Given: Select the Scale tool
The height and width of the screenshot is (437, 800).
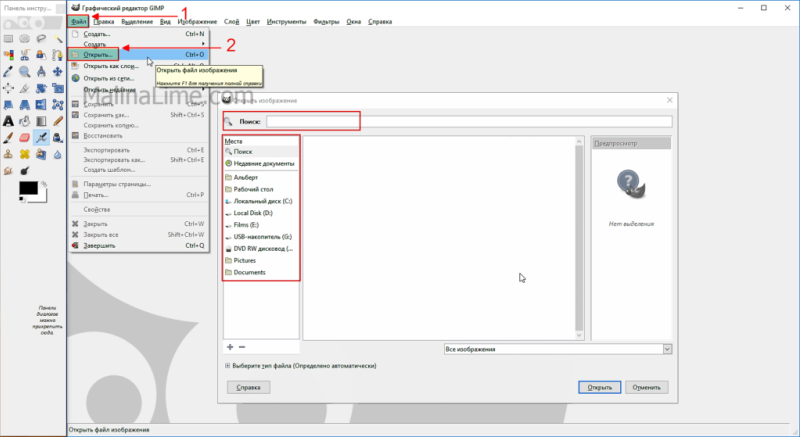Looking at the screenshot, I should tap(58, 88).
